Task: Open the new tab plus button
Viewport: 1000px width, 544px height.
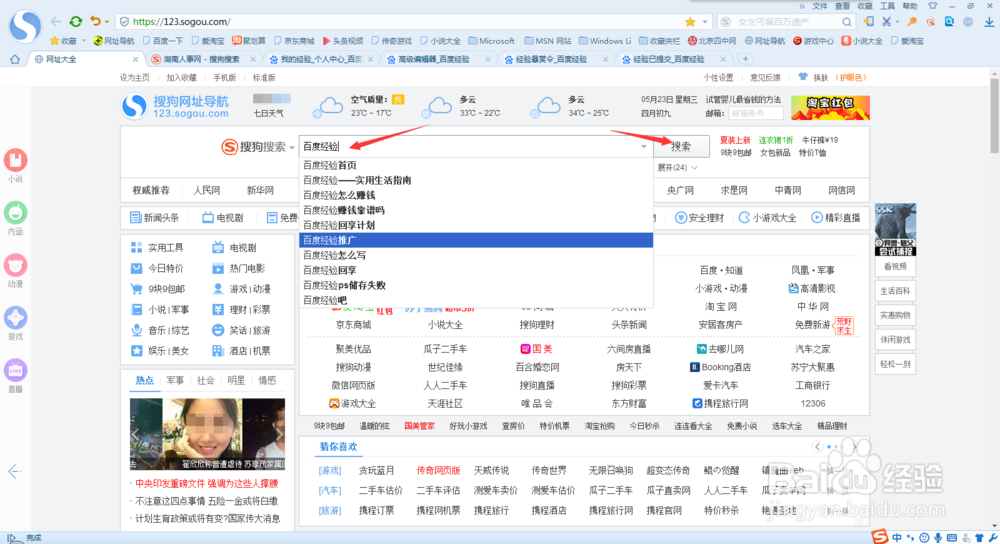Action: click(x=744, y=59)
